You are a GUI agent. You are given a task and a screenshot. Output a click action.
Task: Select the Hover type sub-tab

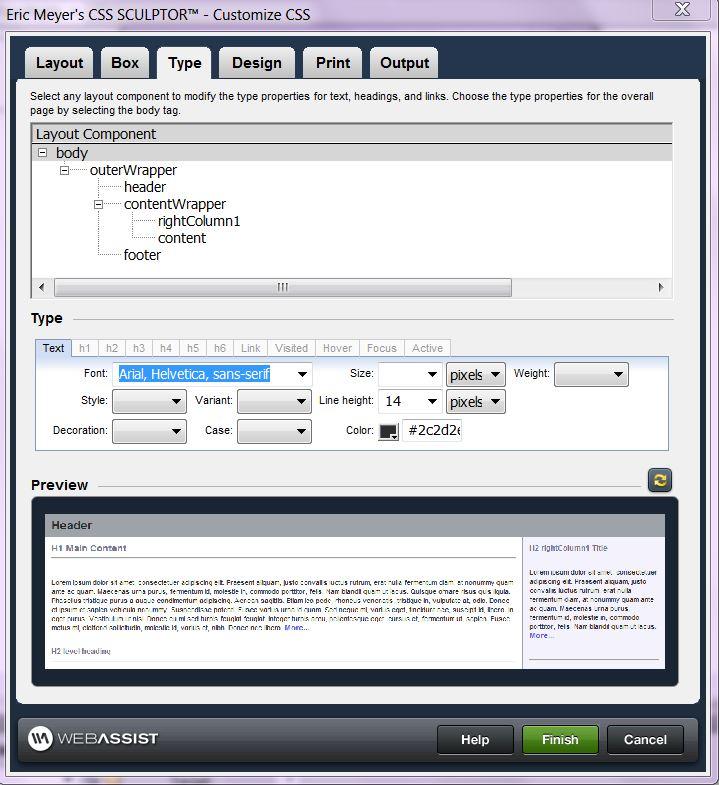[x=337, y=348]
